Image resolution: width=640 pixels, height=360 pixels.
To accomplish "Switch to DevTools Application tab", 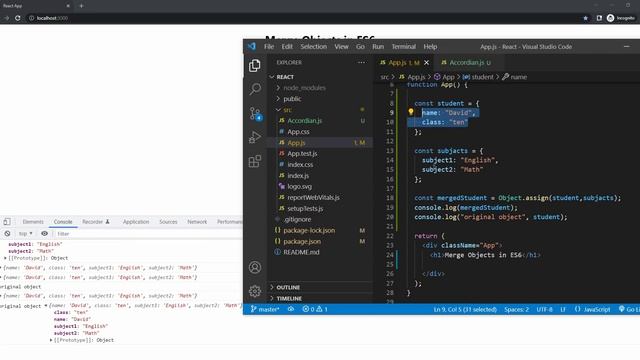I will click(136, 222).
